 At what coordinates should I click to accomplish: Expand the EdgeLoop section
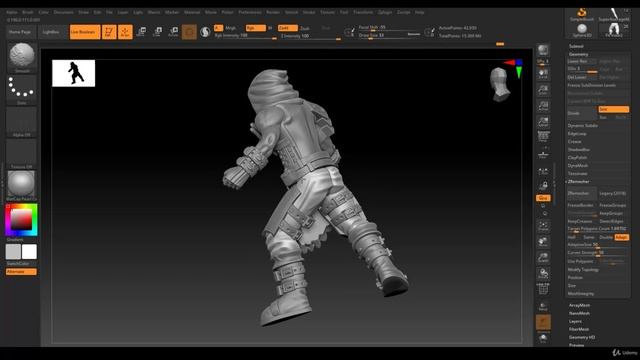click(577, 133)
